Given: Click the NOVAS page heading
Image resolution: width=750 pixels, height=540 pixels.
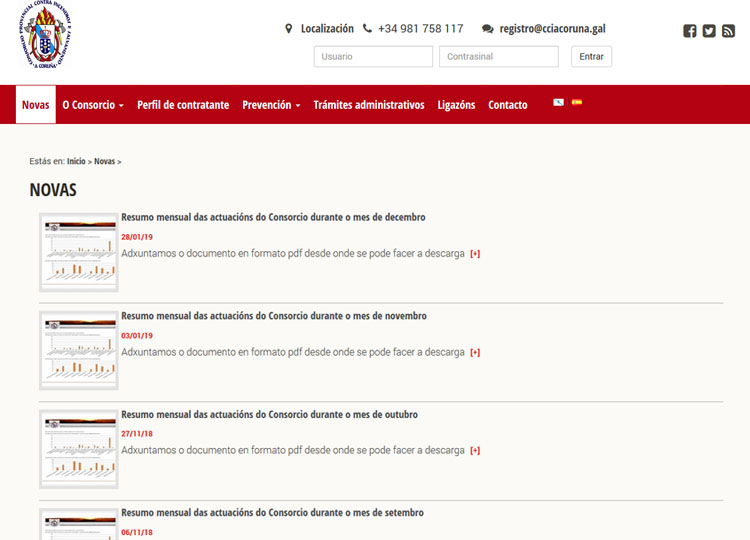Looking at the screenshot, I should click(53, 190).
